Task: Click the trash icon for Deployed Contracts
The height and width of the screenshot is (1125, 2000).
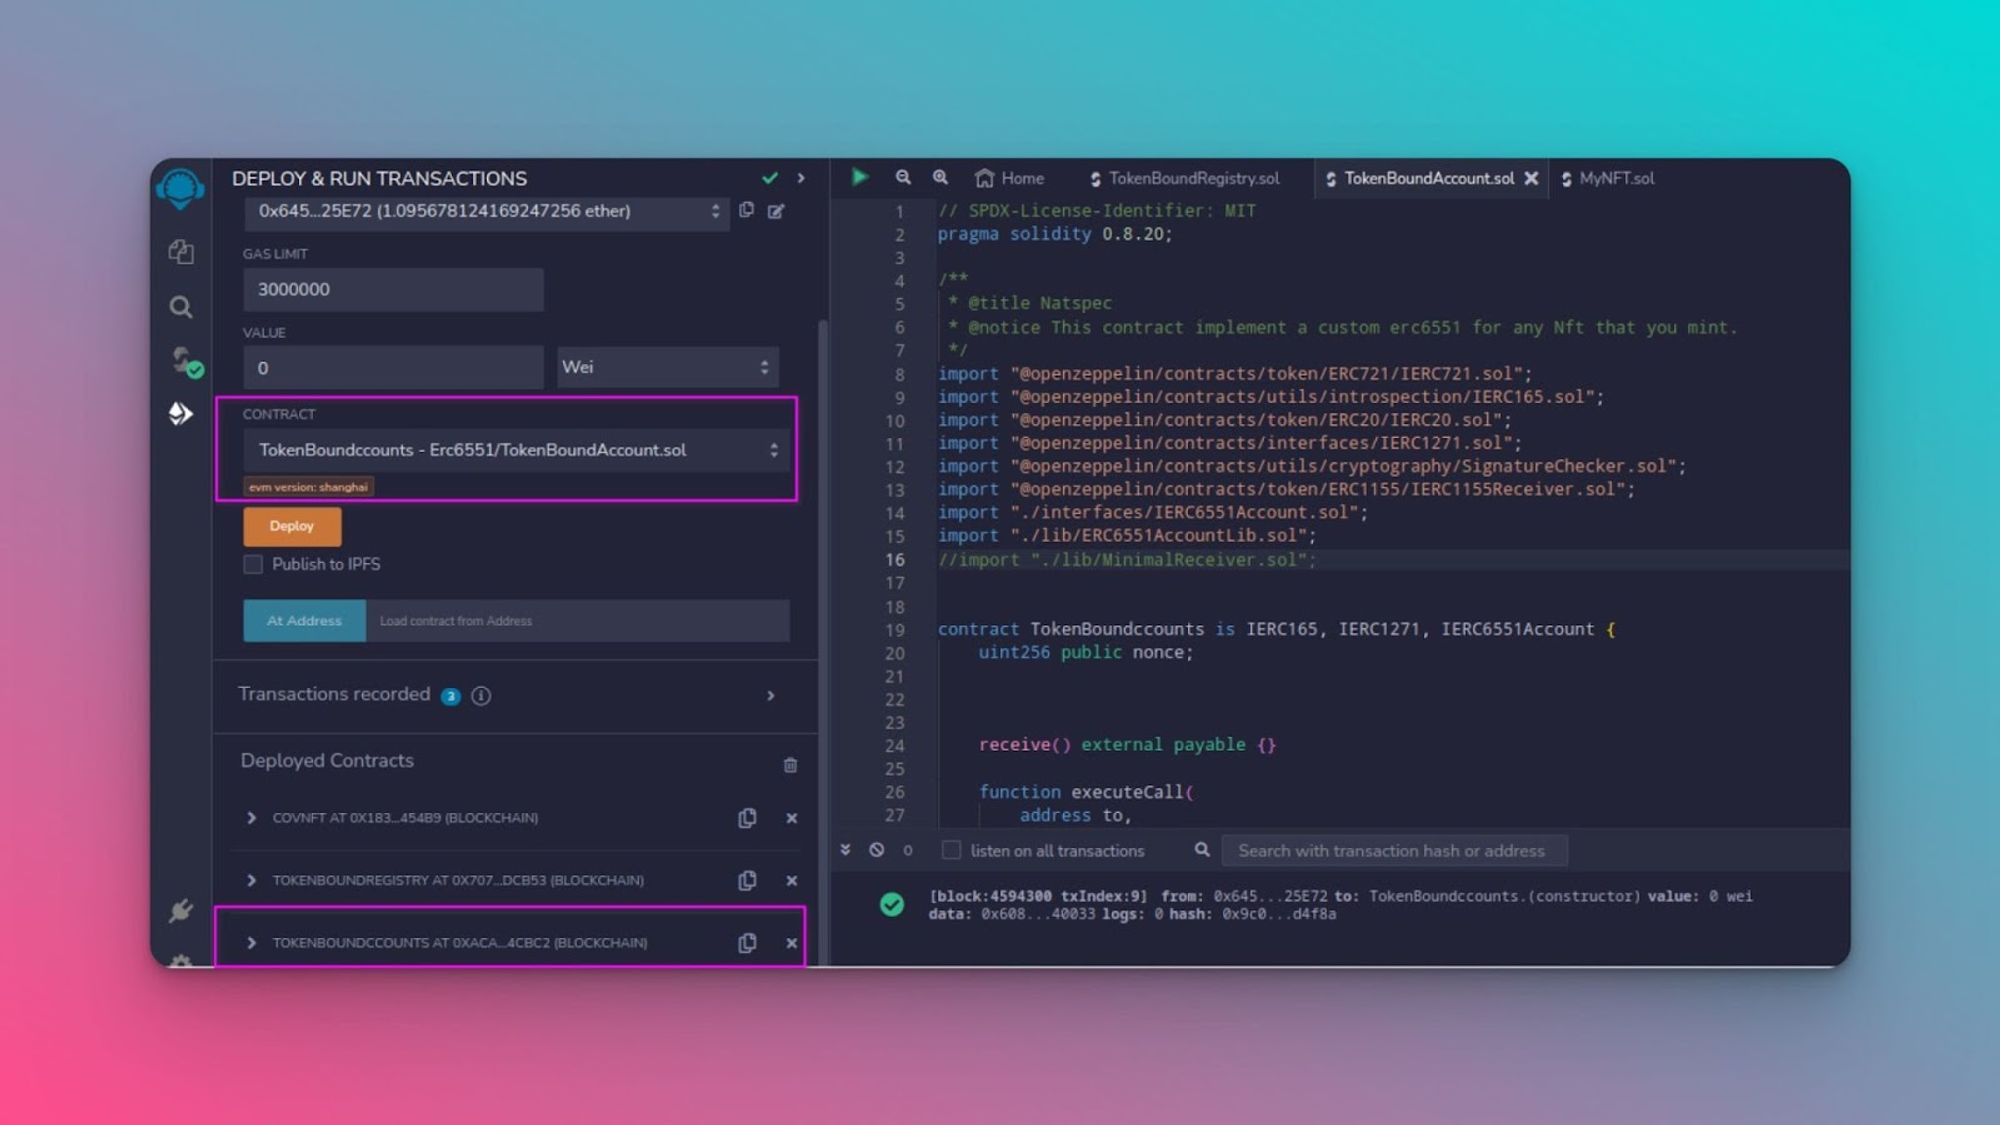Action: [x=790, y=765]
